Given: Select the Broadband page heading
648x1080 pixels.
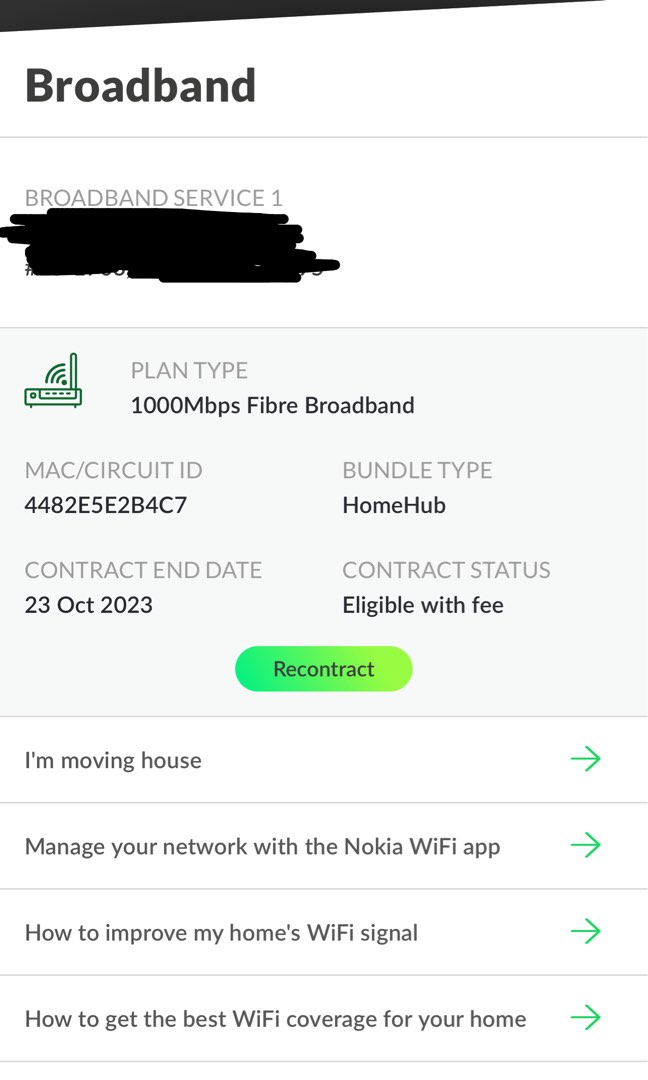Looking at the screenshot, I should 140,85.
